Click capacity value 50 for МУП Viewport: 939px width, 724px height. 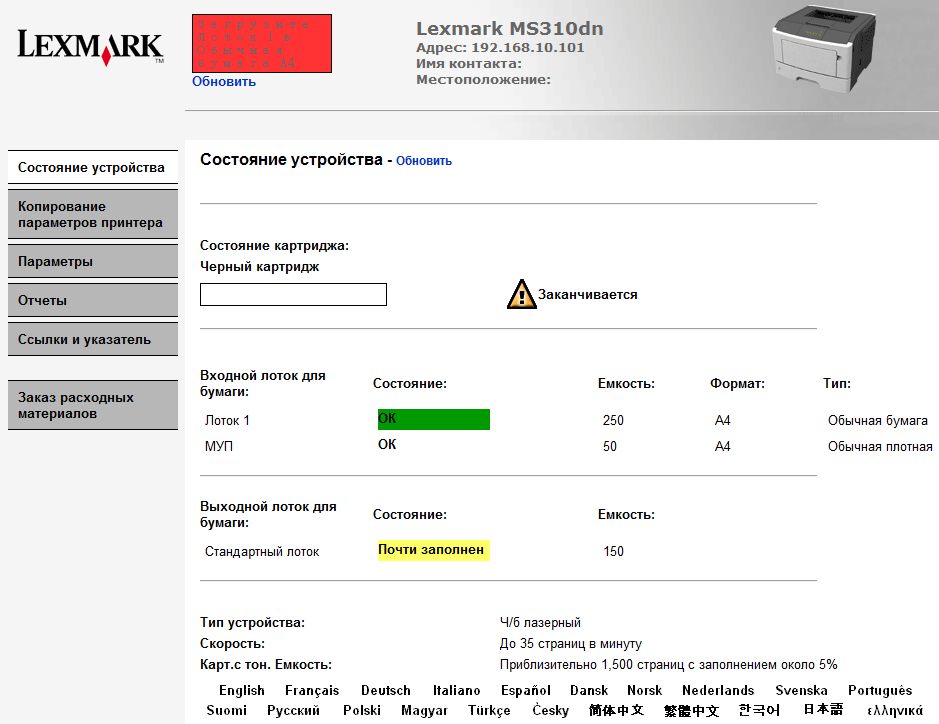[x=610, y=446]
